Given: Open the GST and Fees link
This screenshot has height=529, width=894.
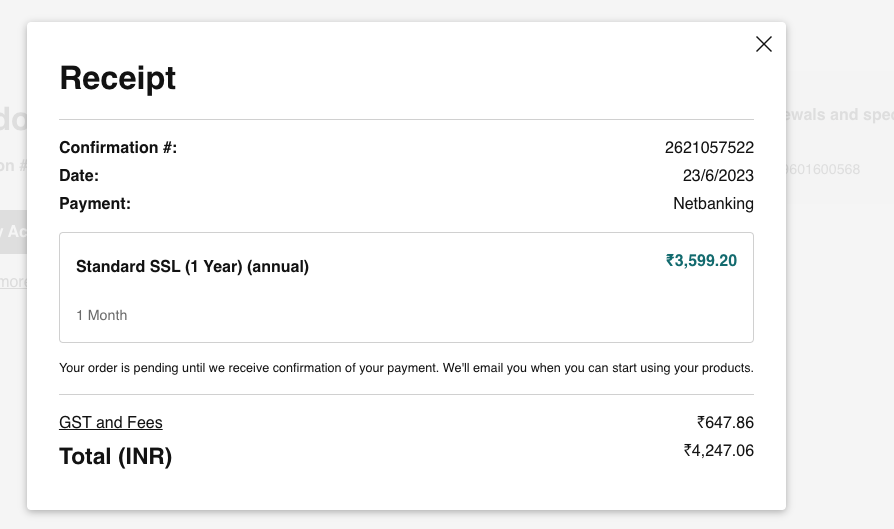Looking at the screenshot, I should click(111, 422).
